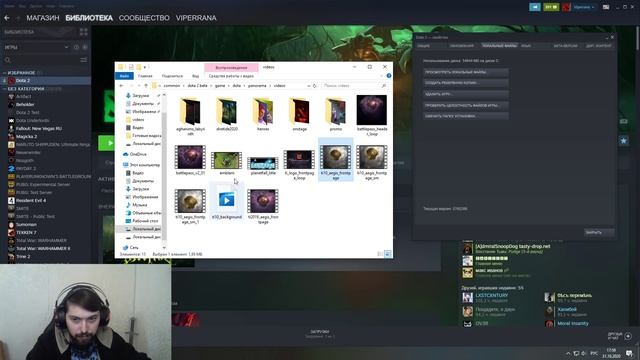This screenshot has height=360, width=640.
Task: Click 'dota 2 beta' in address breadcrumb
Action: click(x=198, y=86)
